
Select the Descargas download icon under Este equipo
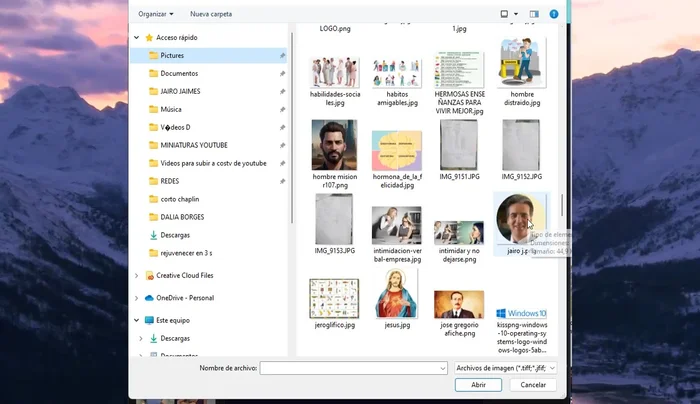point(153,338)
